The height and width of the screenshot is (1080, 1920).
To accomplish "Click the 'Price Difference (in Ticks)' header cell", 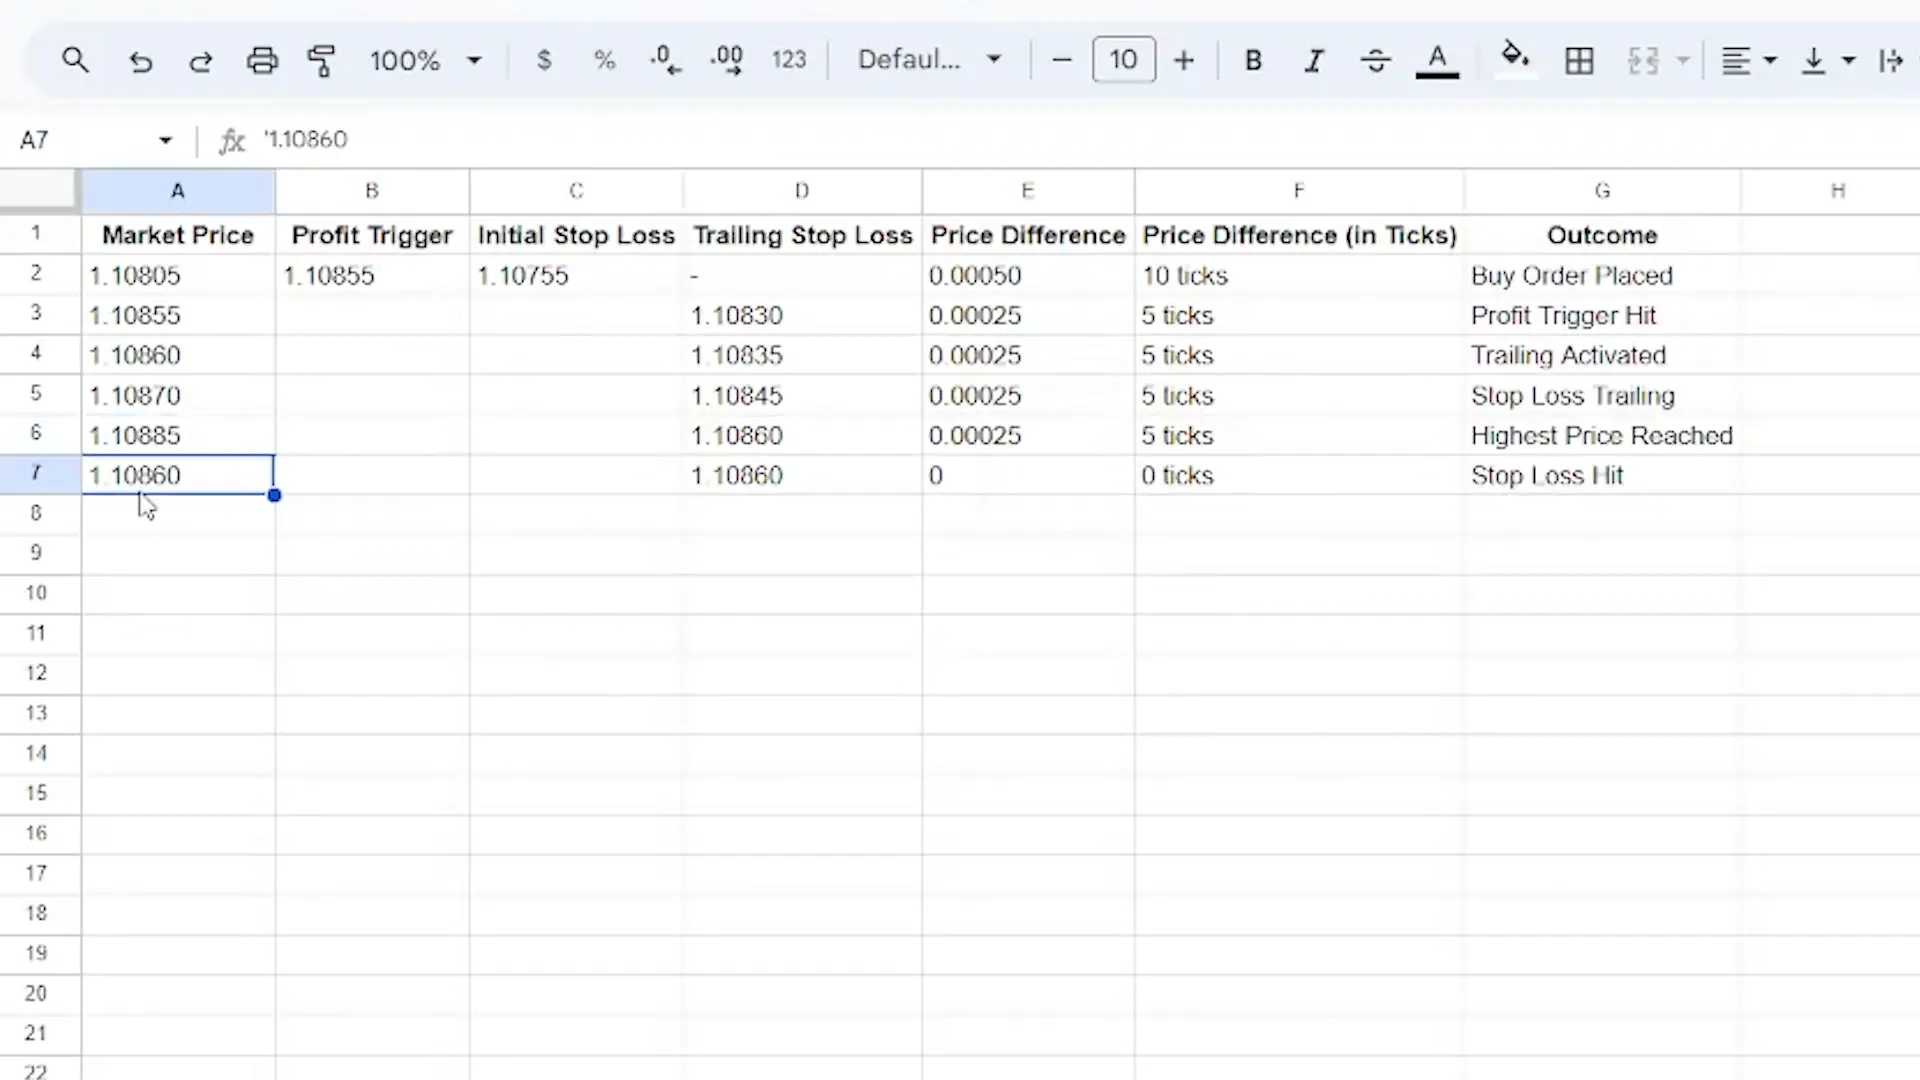I will click(x=1300, y=235).
